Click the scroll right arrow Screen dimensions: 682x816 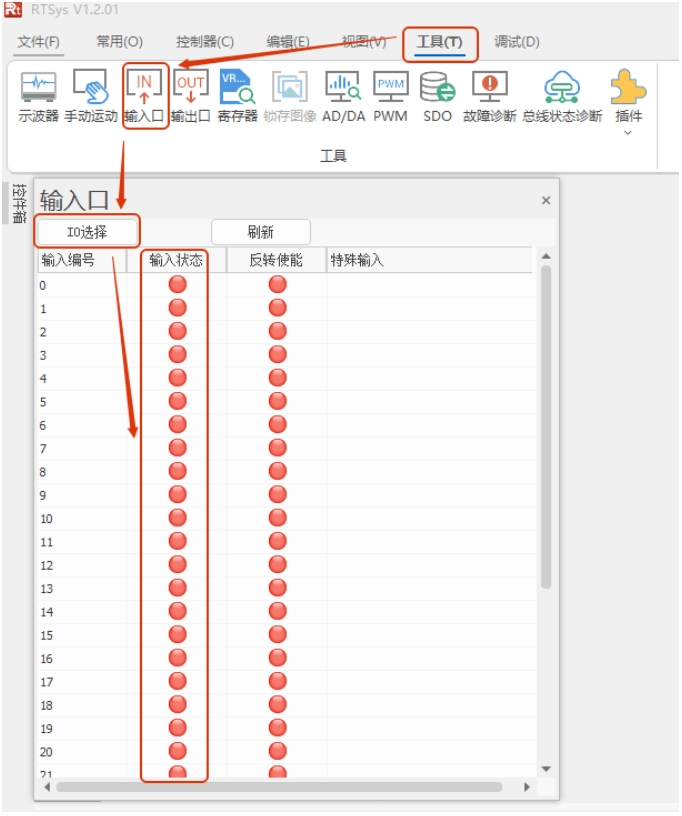tap(526, 787)
